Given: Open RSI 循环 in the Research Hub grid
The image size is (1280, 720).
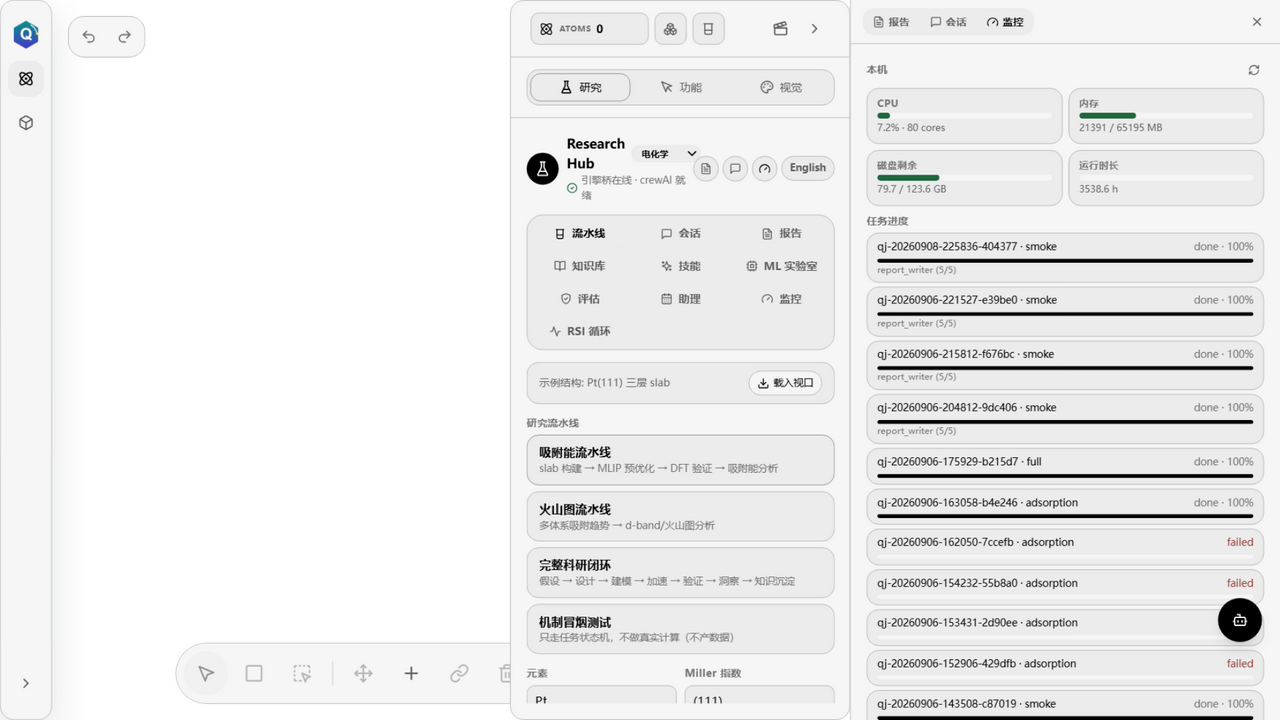Looking at the screenshot, I should coord(580,331).
